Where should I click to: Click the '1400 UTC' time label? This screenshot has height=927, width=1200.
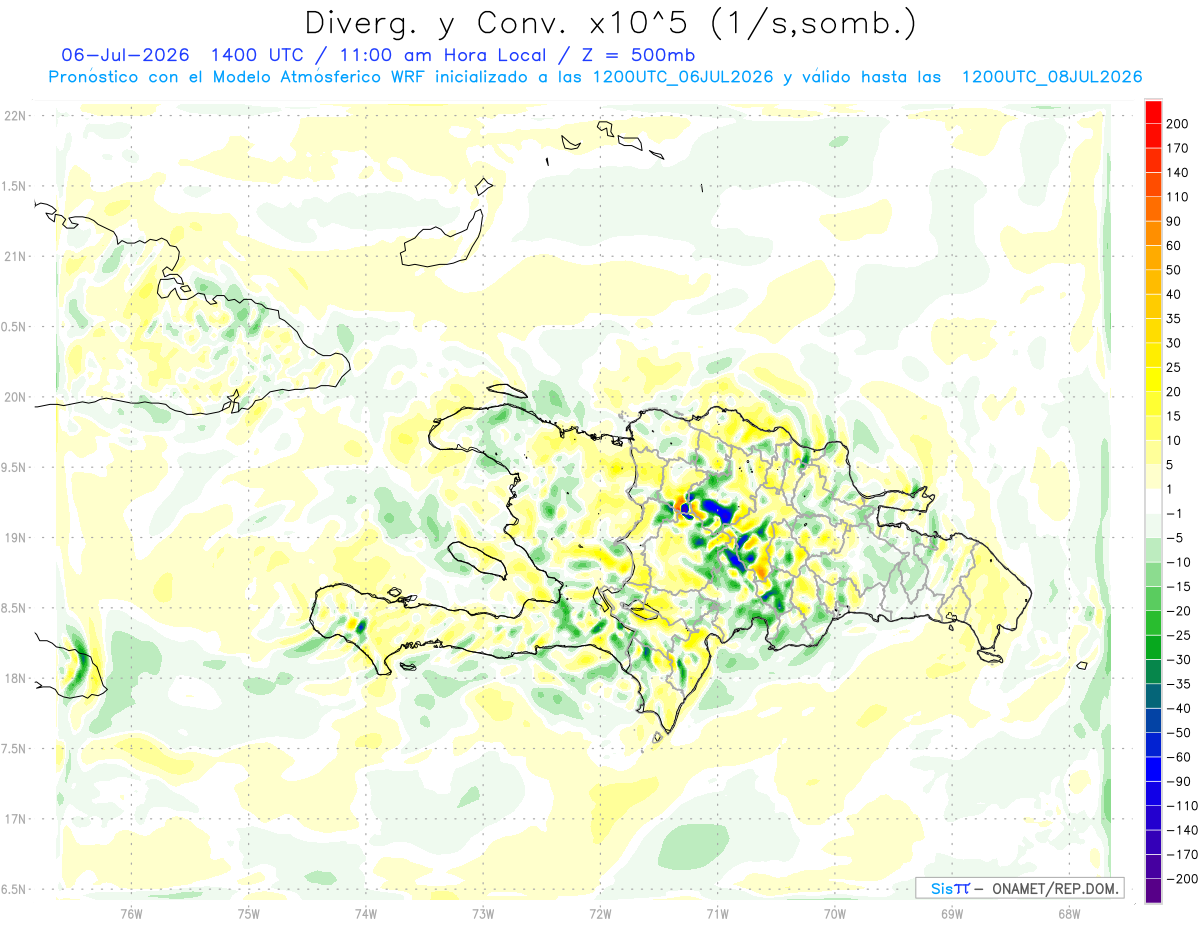[x=258, y=54]
